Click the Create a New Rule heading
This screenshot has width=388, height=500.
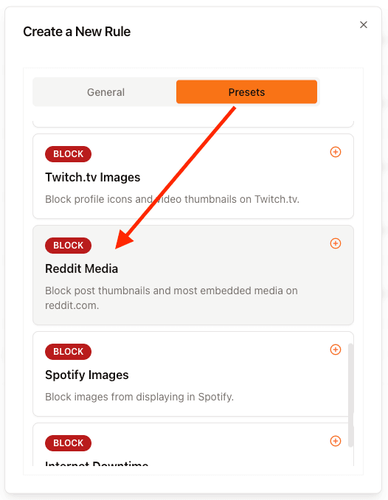[77, 32]
